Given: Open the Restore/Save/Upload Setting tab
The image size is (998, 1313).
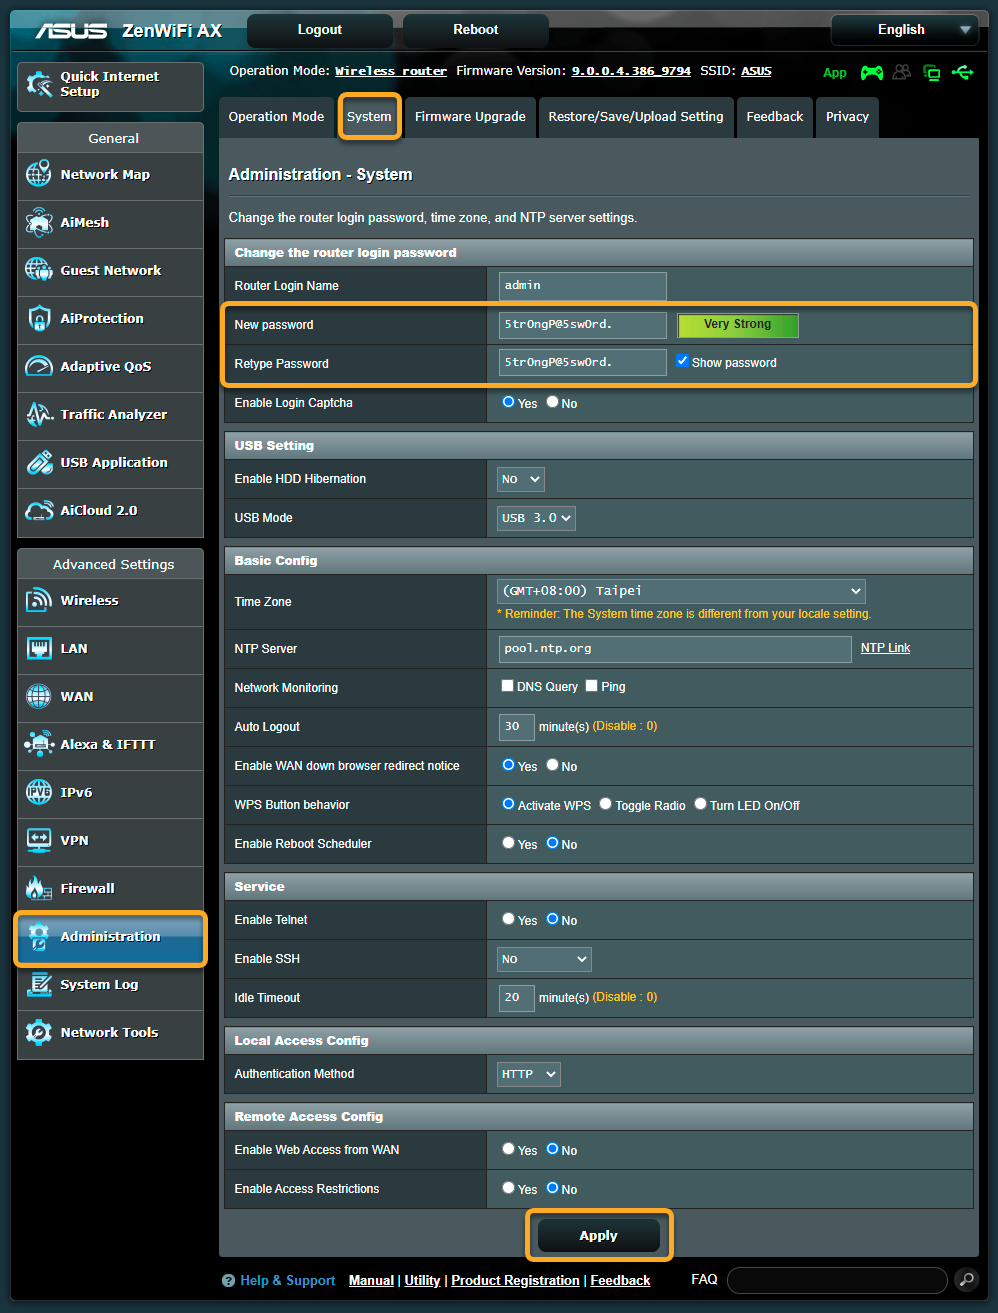Looking at the screenshot, I should click(635, 117).
